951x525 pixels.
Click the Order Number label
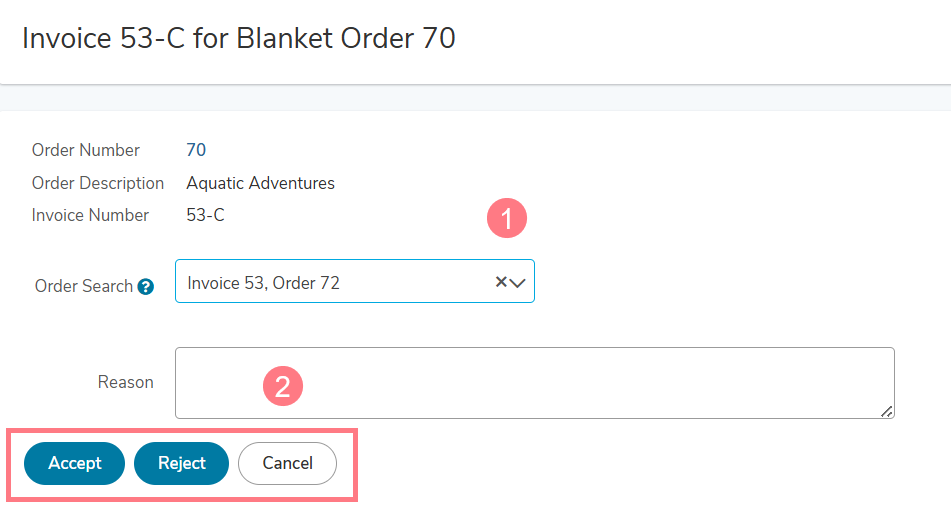86,150
